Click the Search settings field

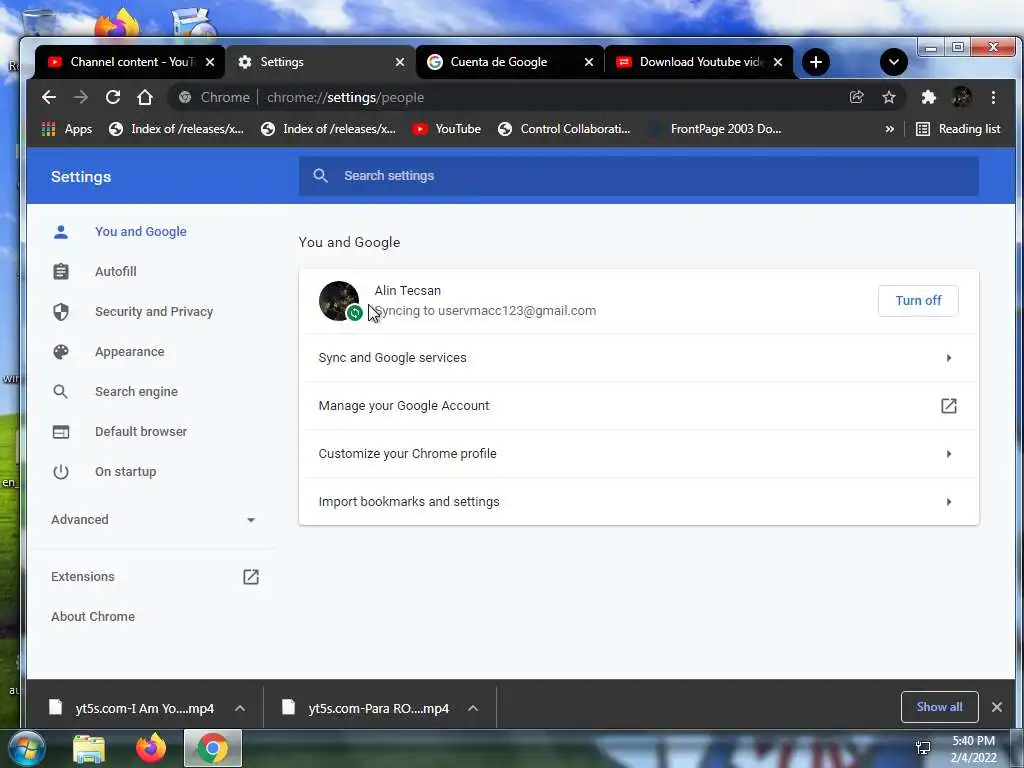coord(639,176)
